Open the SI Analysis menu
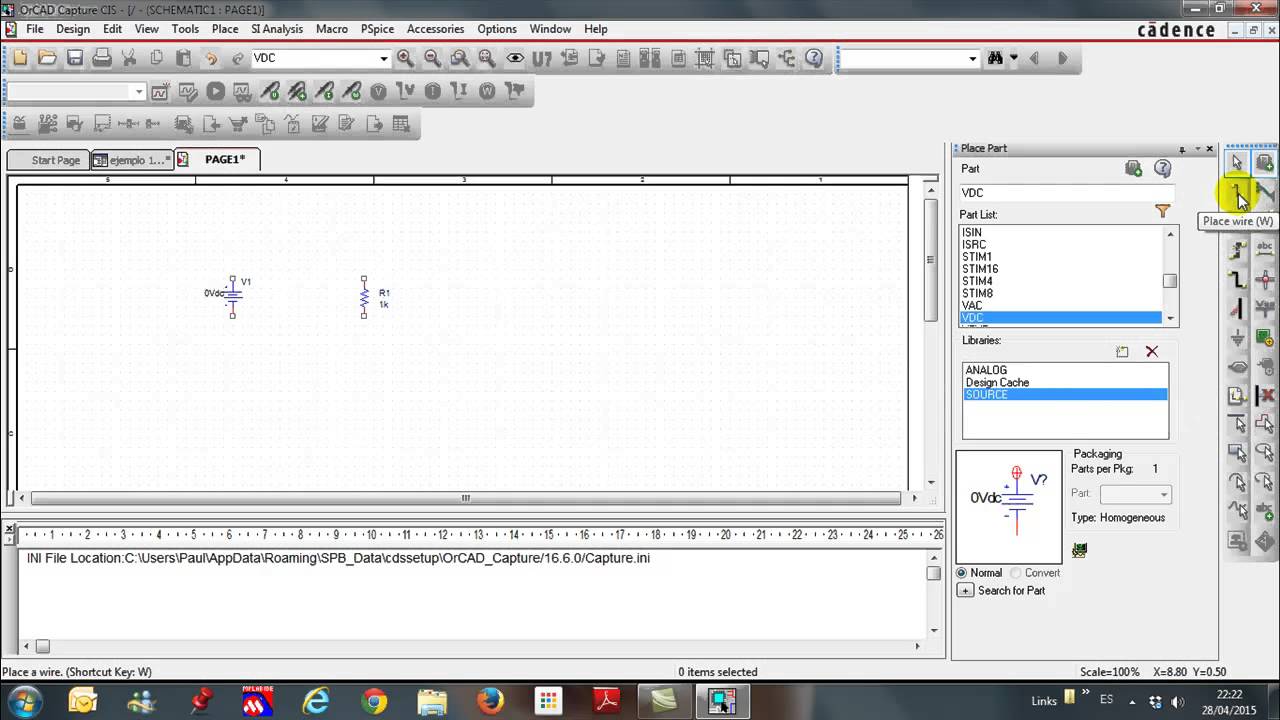The height and width of the screenshot is (720, 1280). click(x=277, y=29)
